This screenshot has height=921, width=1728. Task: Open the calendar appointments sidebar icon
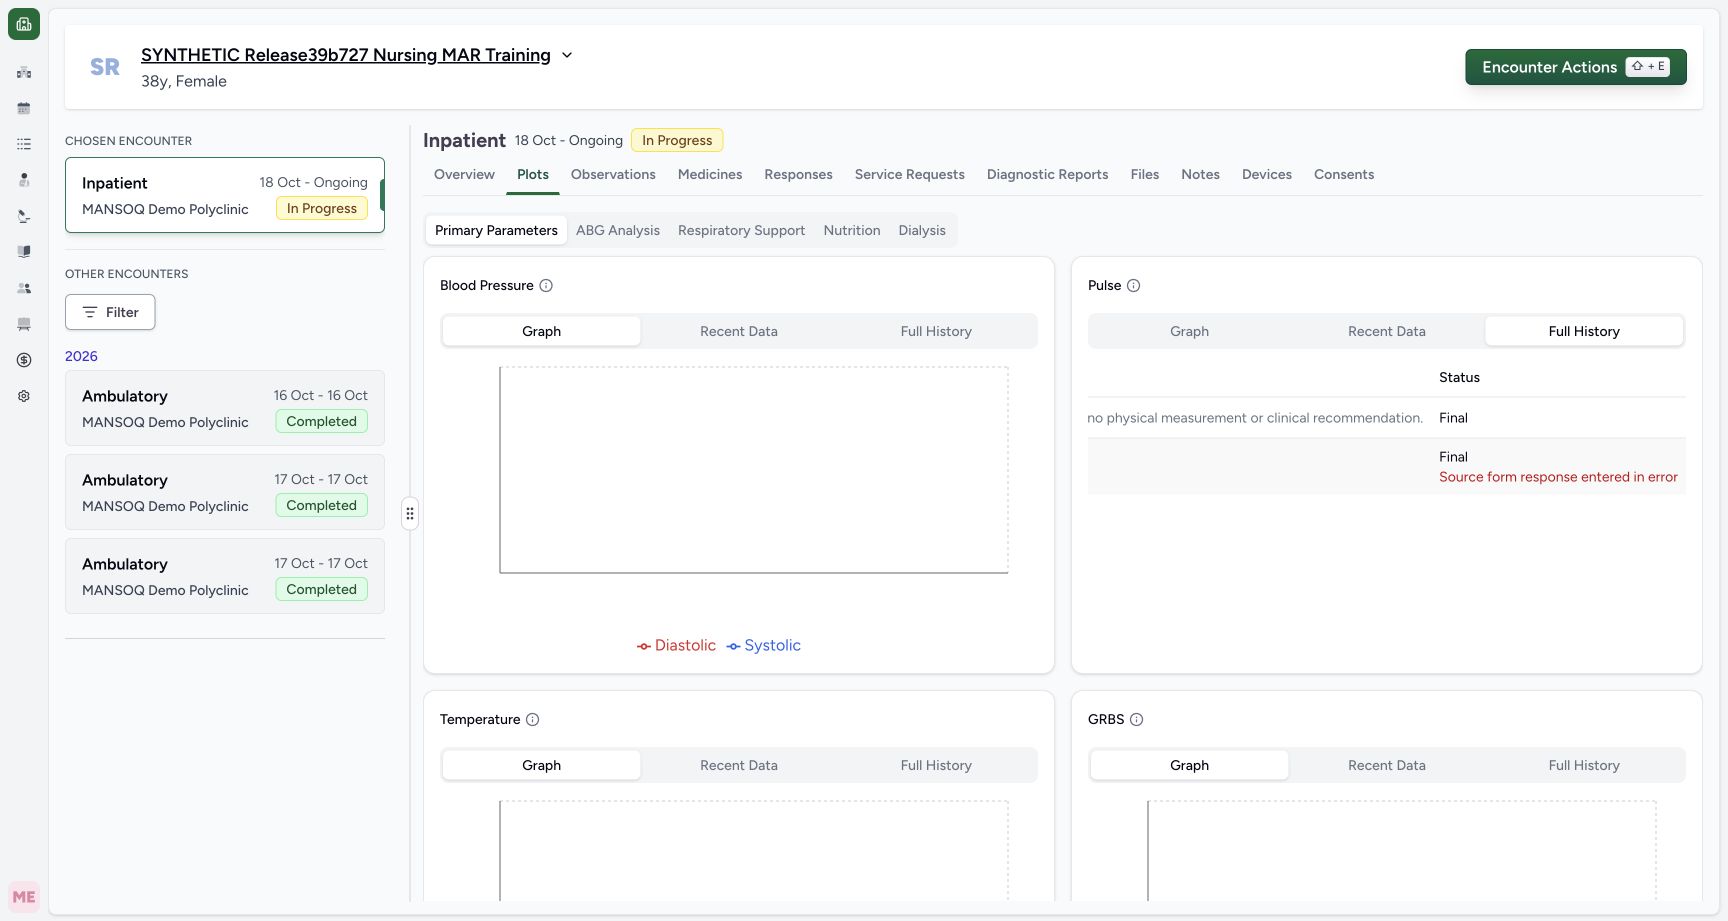point(24,108)
